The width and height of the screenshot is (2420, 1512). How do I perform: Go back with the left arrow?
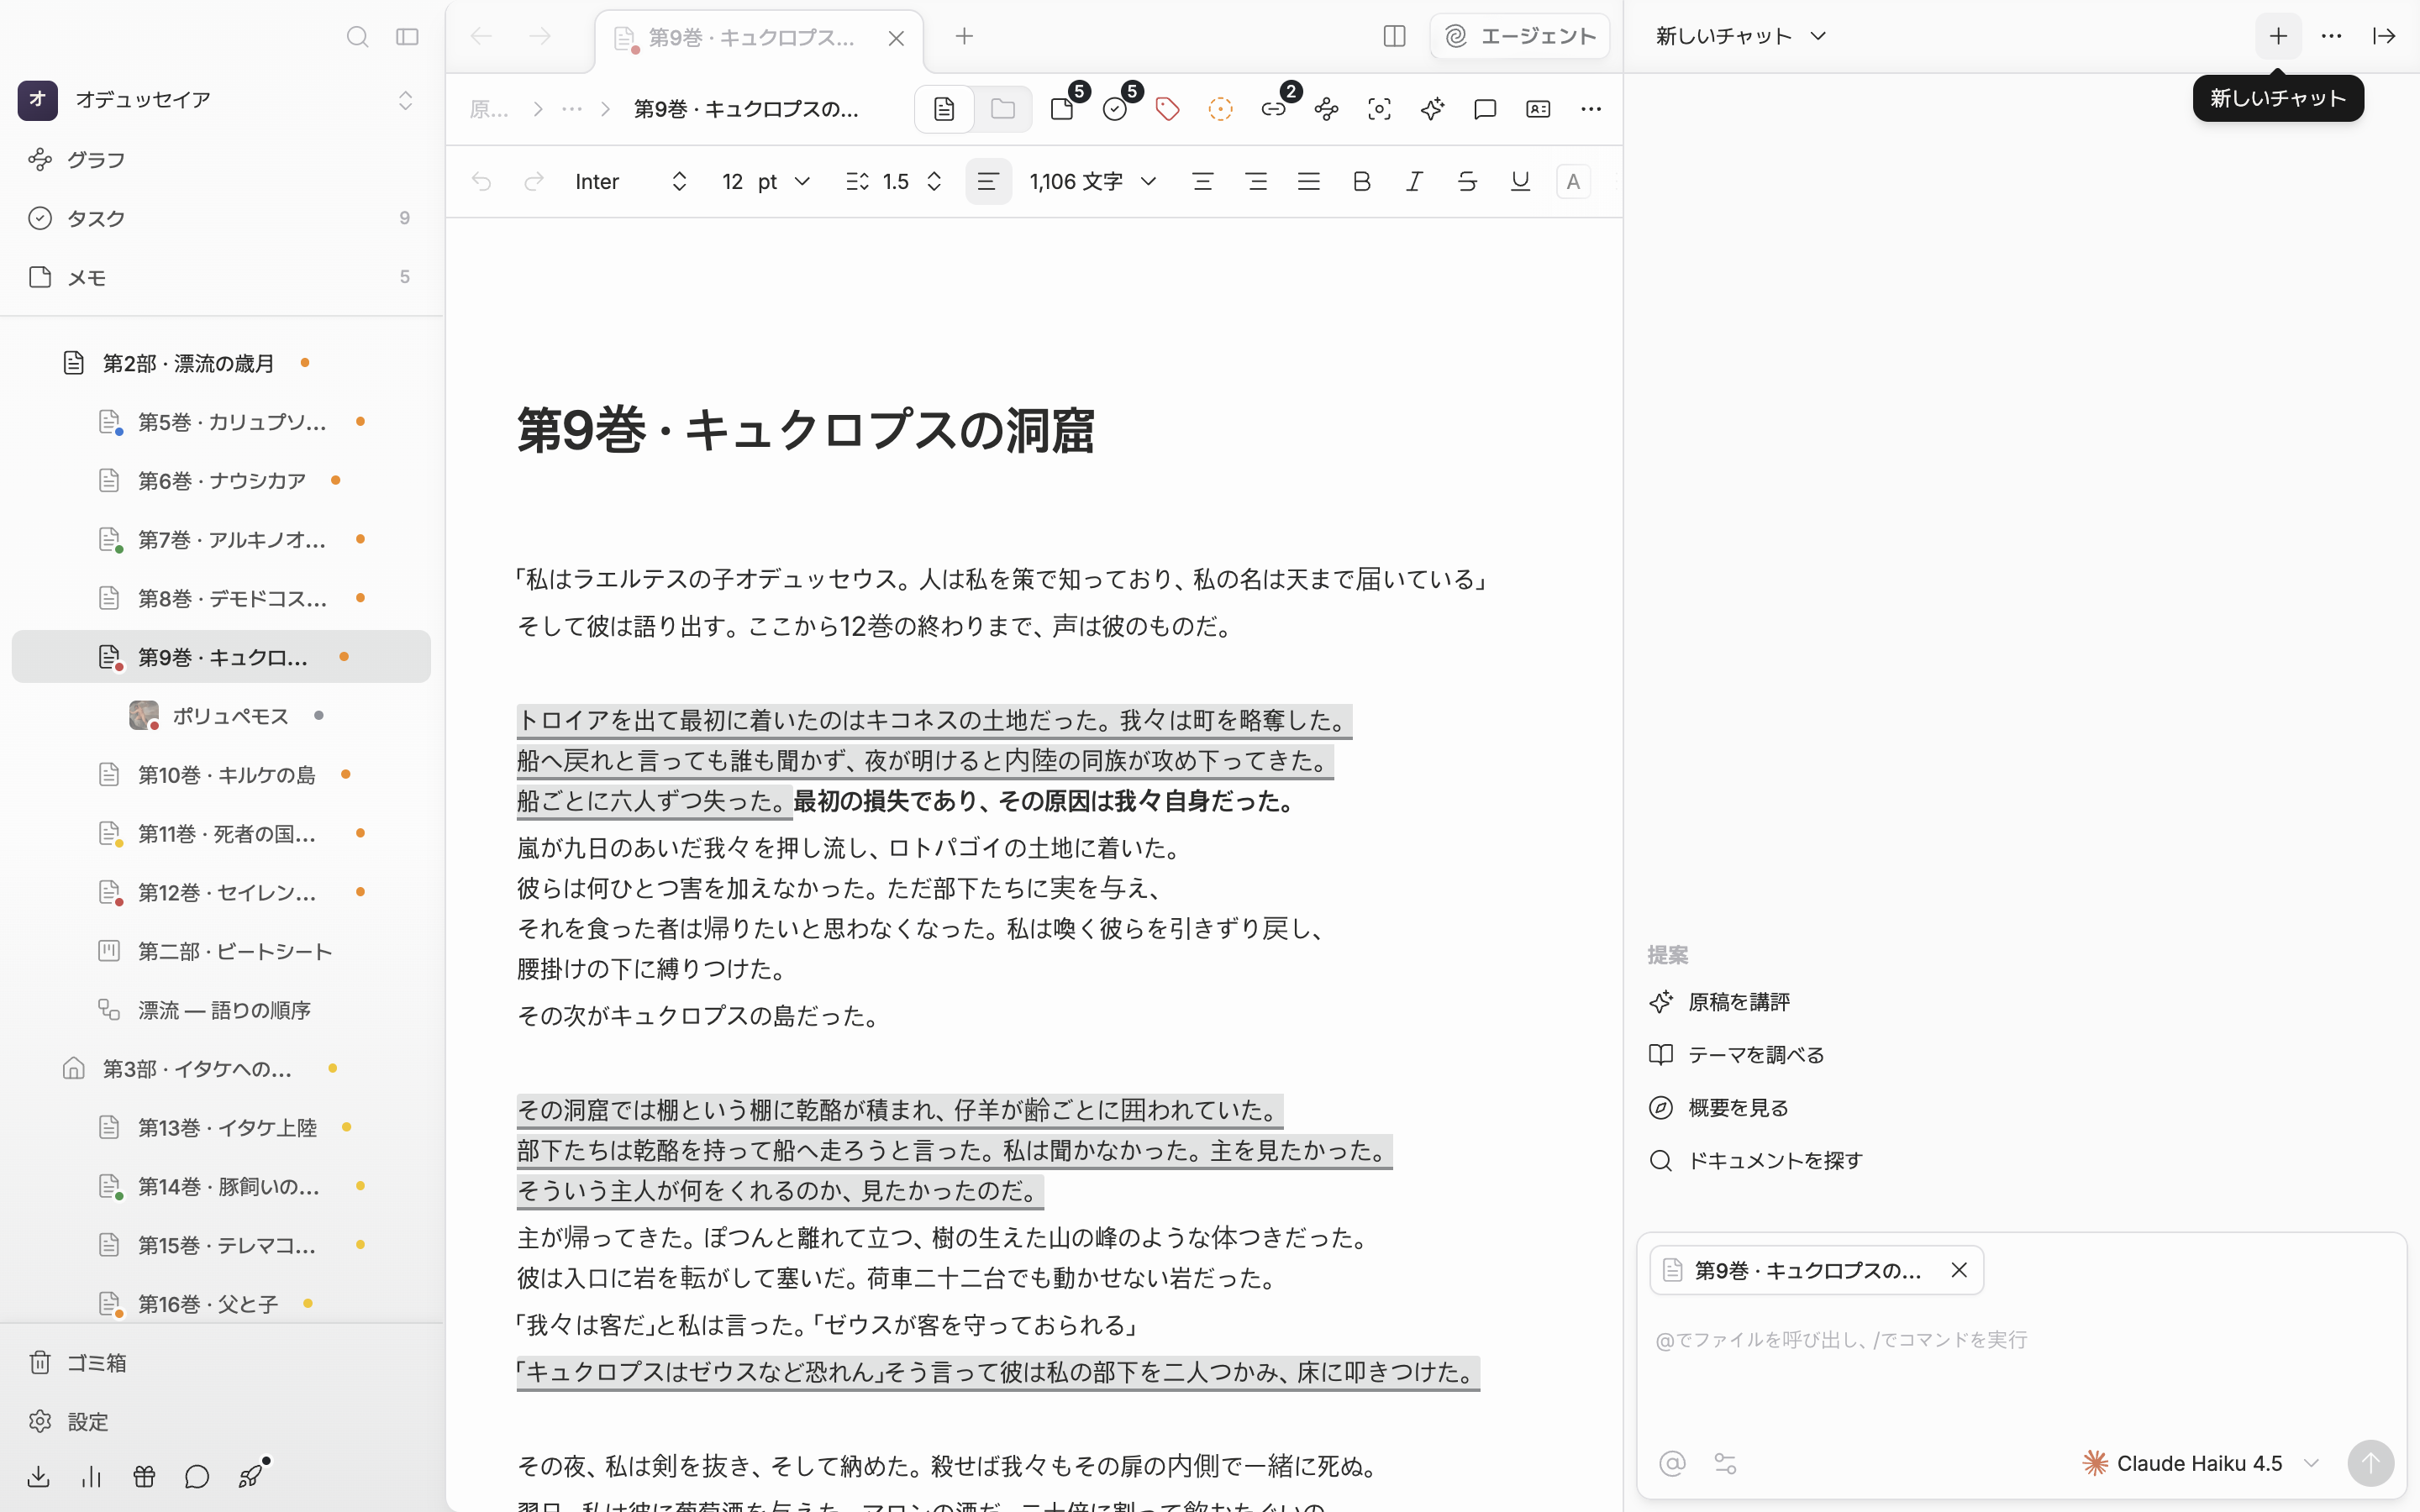tap(481, 37)
